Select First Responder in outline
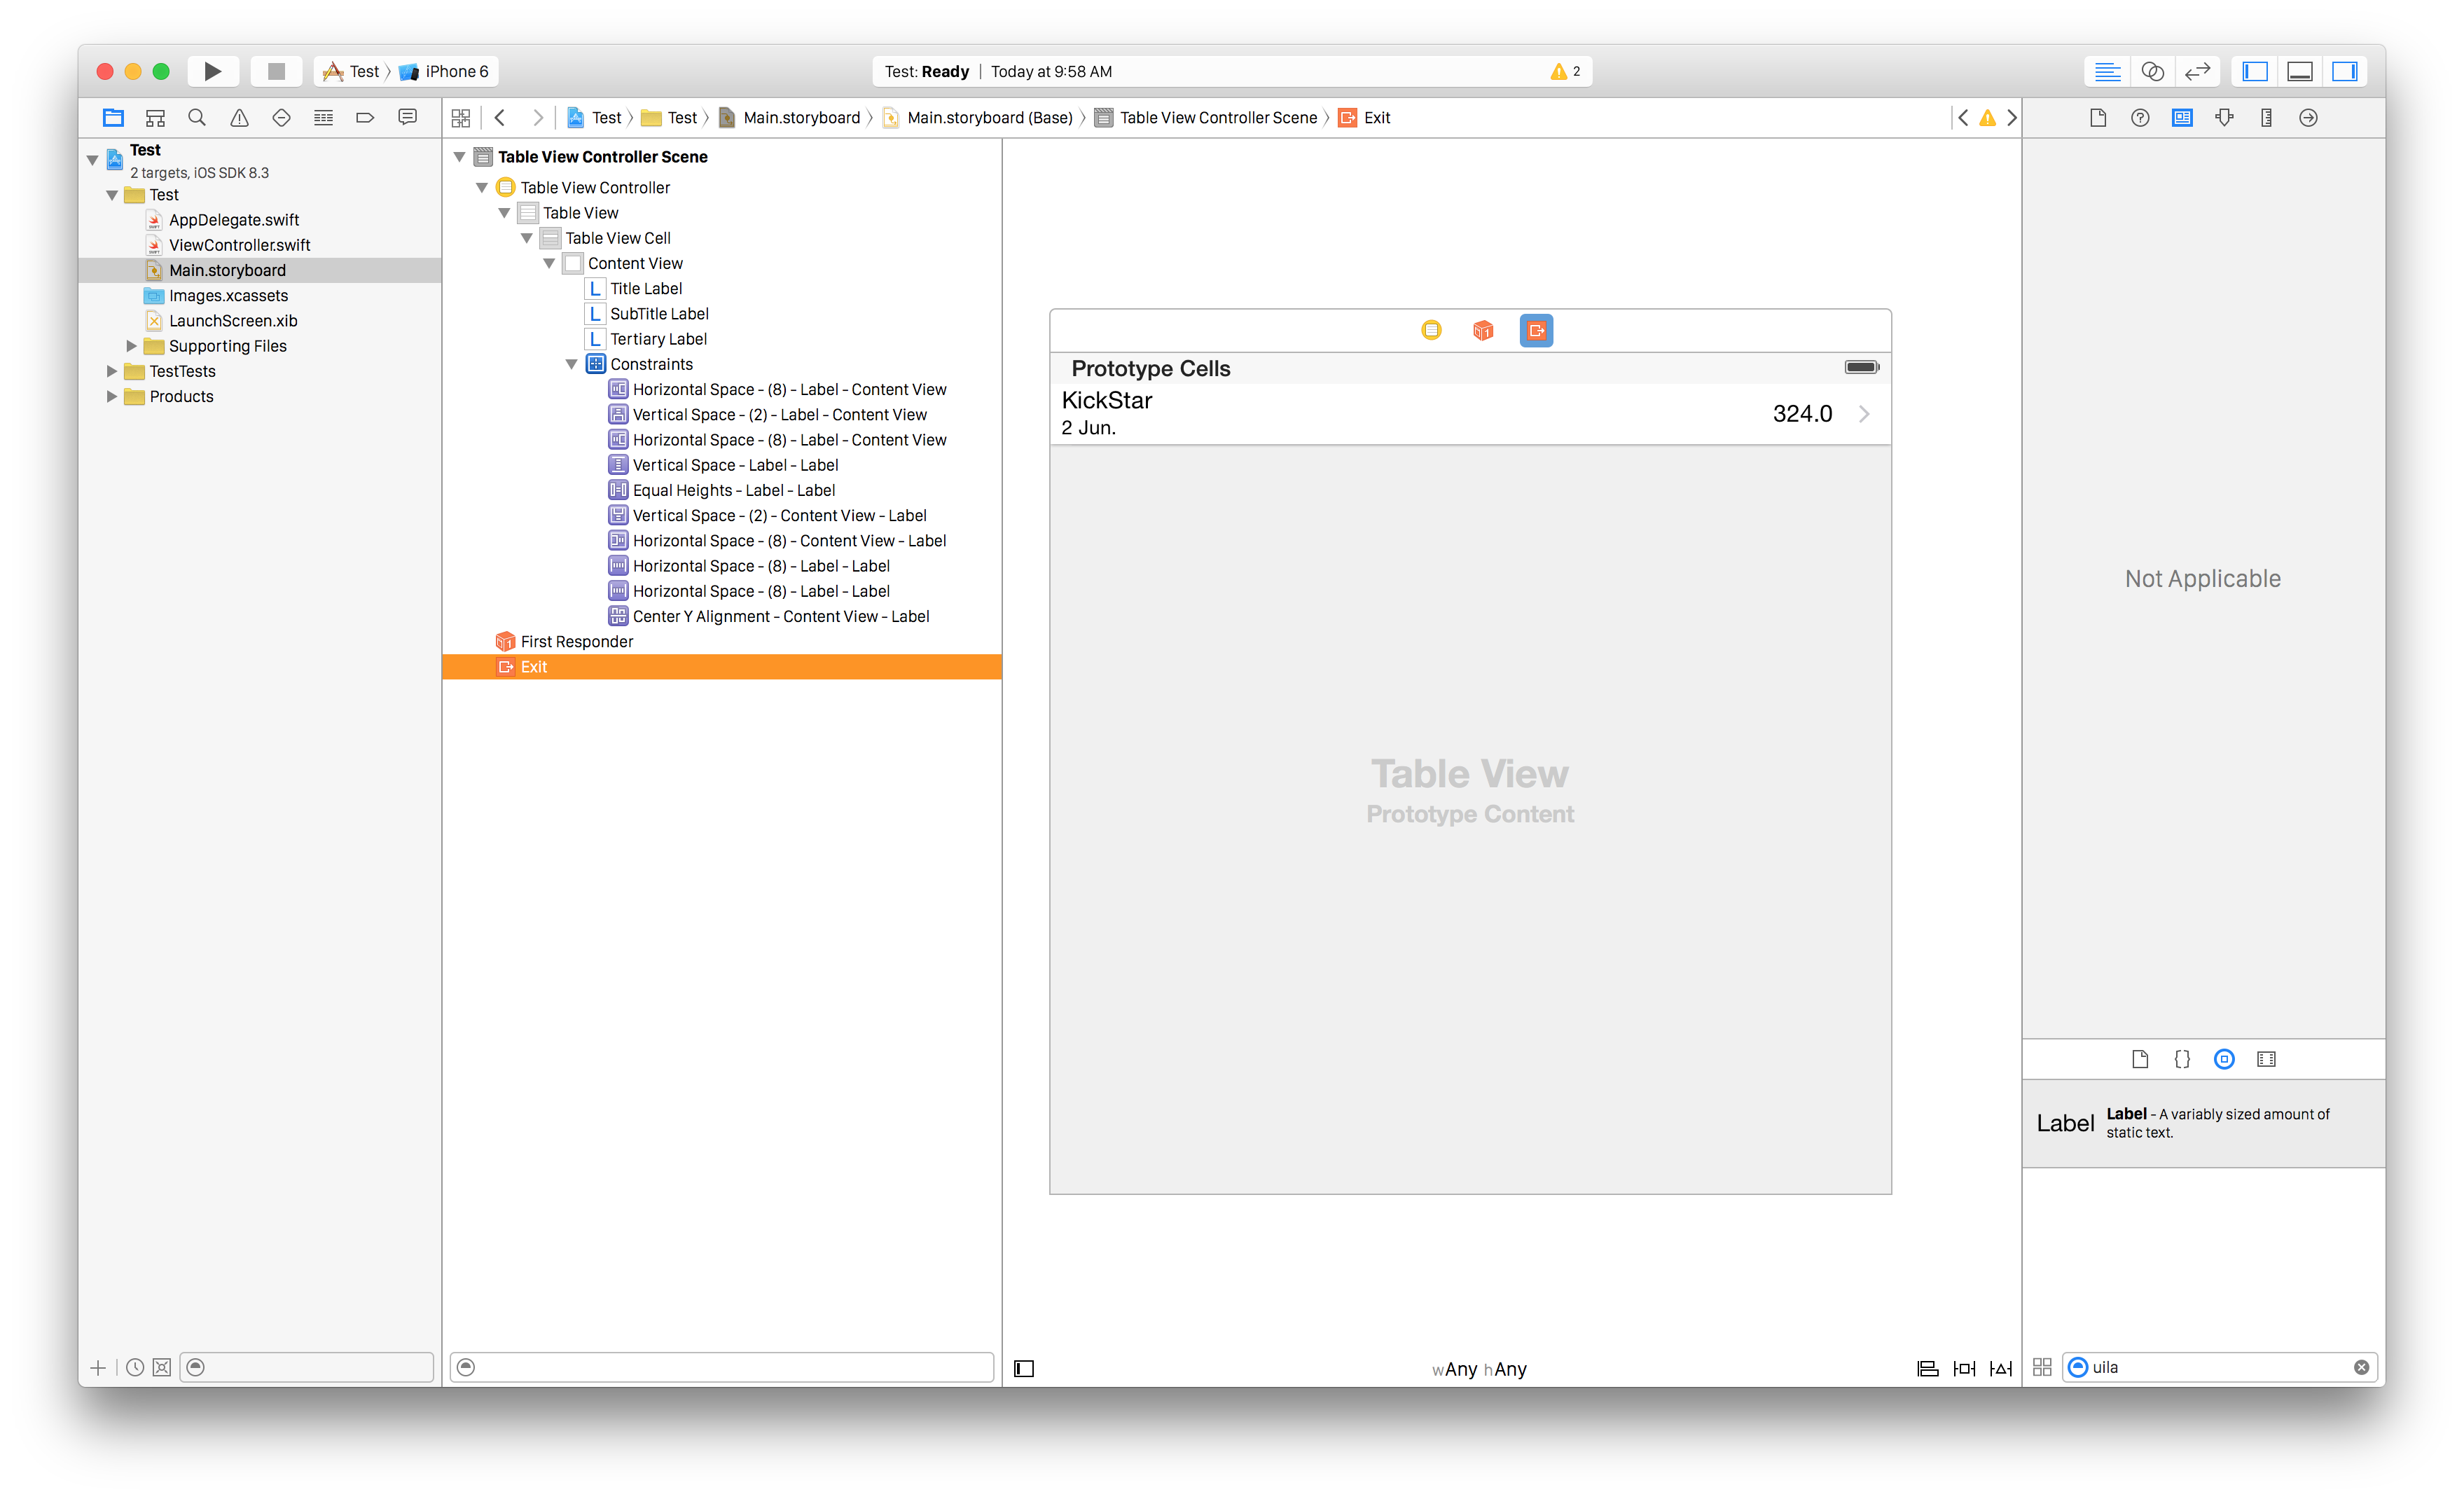The width and height of the screenshot is (2464, 1499). pos(576,641)
